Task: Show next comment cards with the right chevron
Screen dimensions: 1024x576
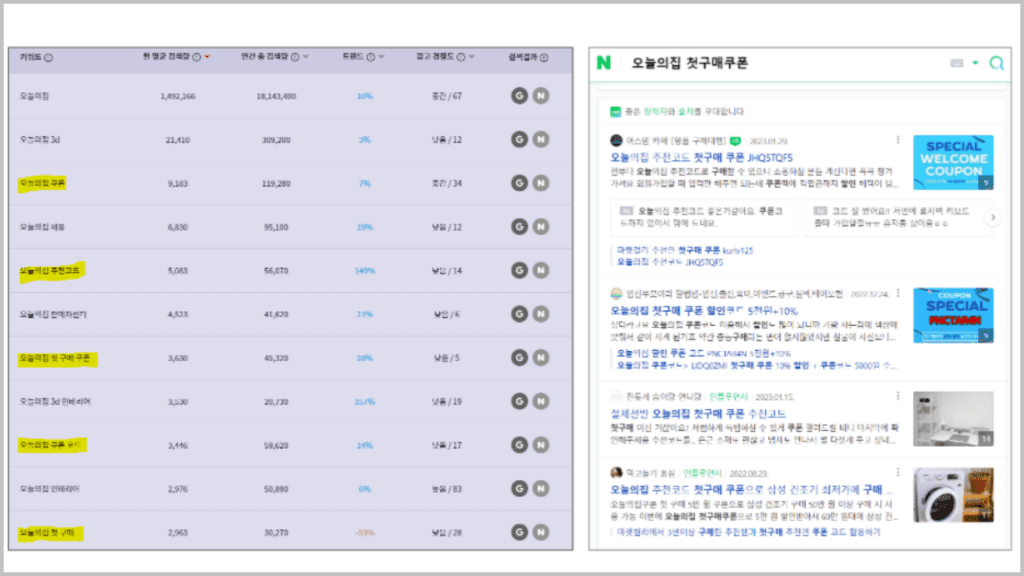Action: (993, 217)
